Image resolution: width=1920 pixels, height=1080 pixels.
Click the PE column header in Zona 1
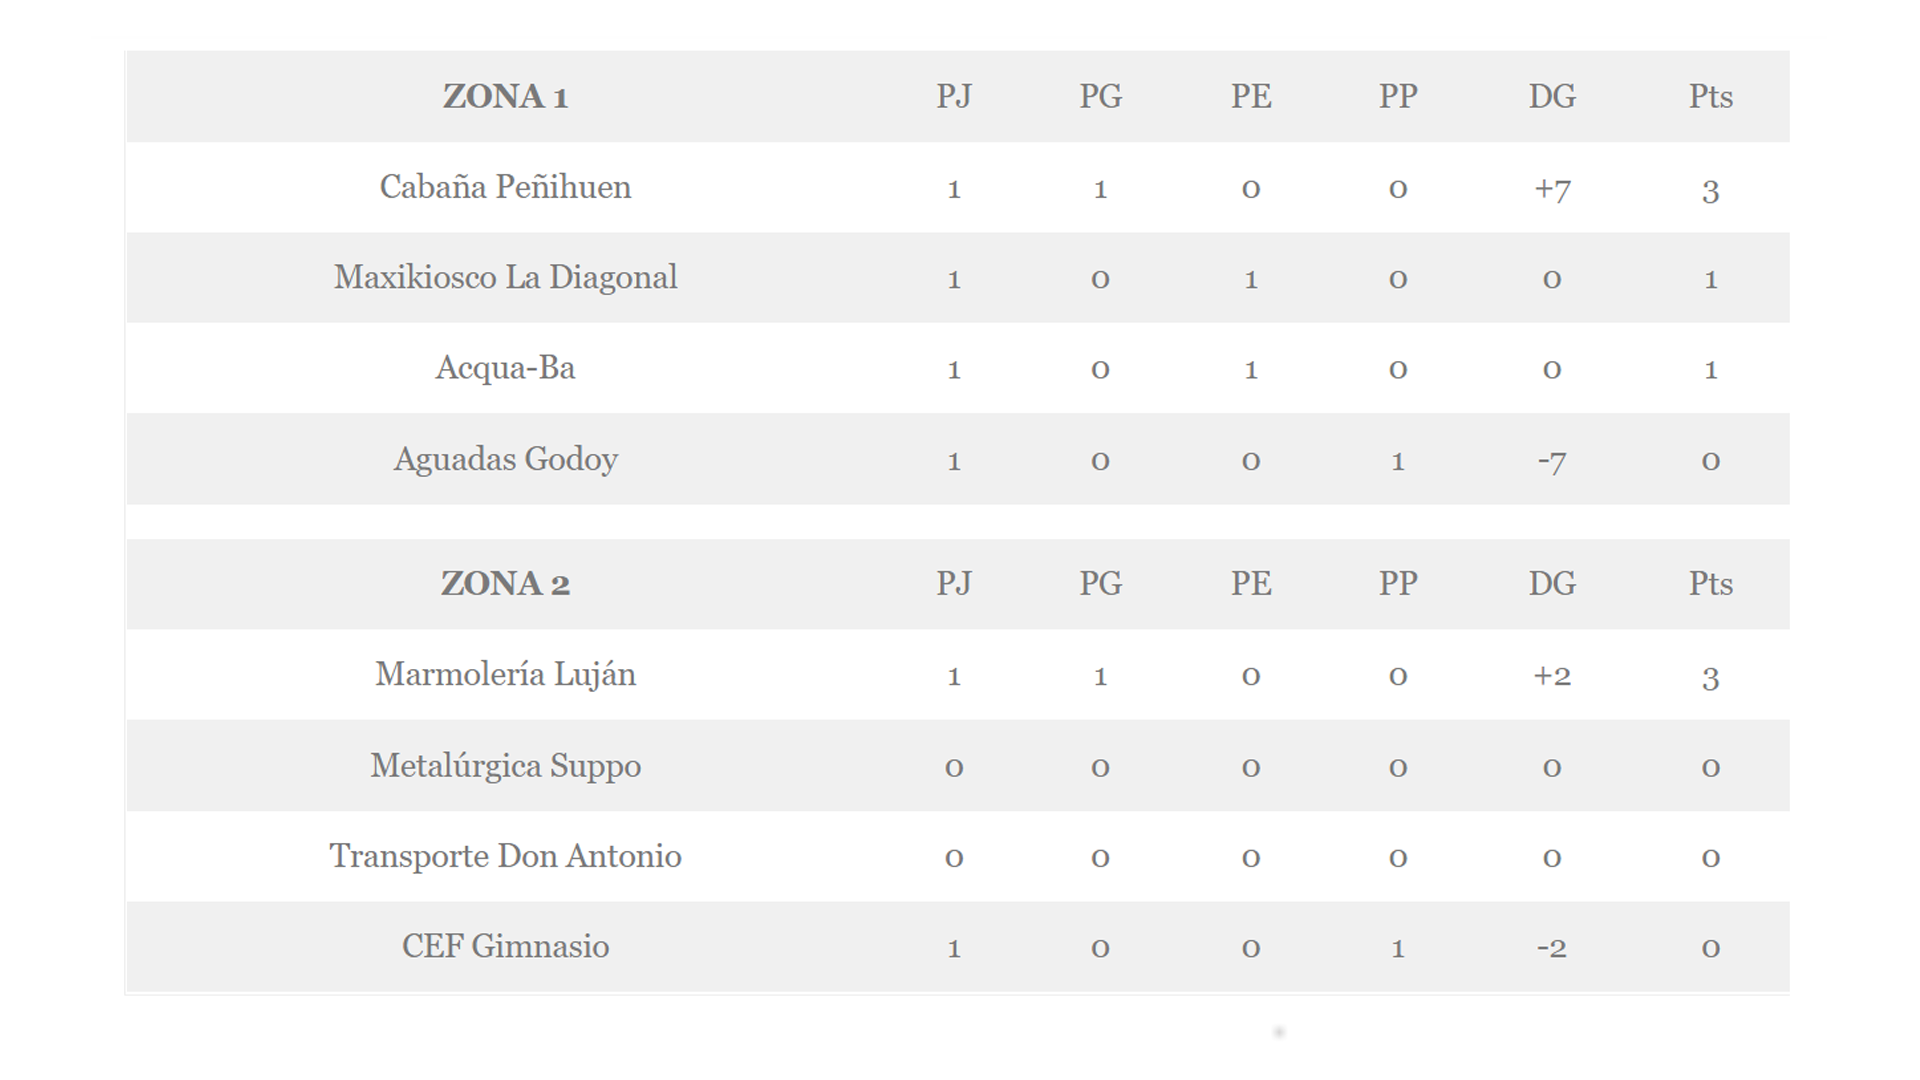point(1250,97)
